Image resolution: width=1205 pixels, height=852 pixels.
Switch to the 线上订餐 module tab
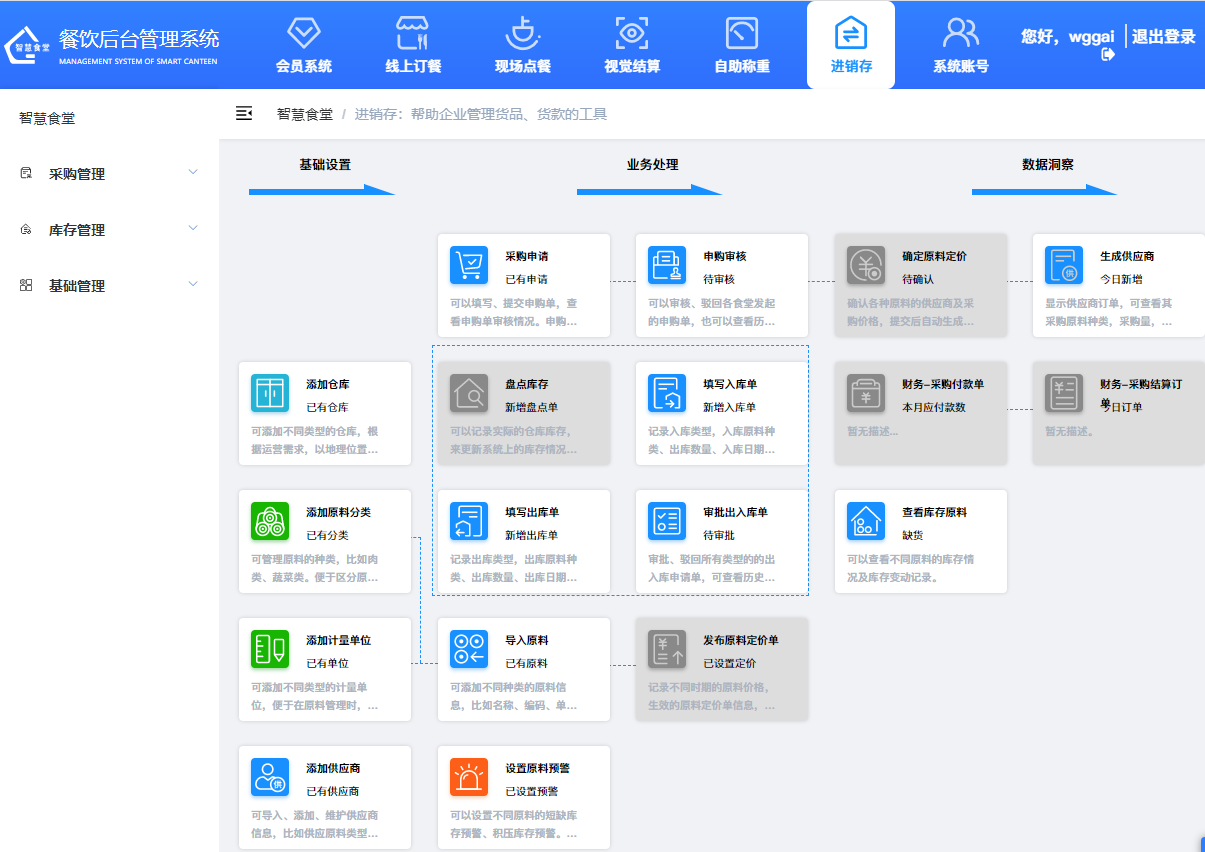click(x=412, y=44)
